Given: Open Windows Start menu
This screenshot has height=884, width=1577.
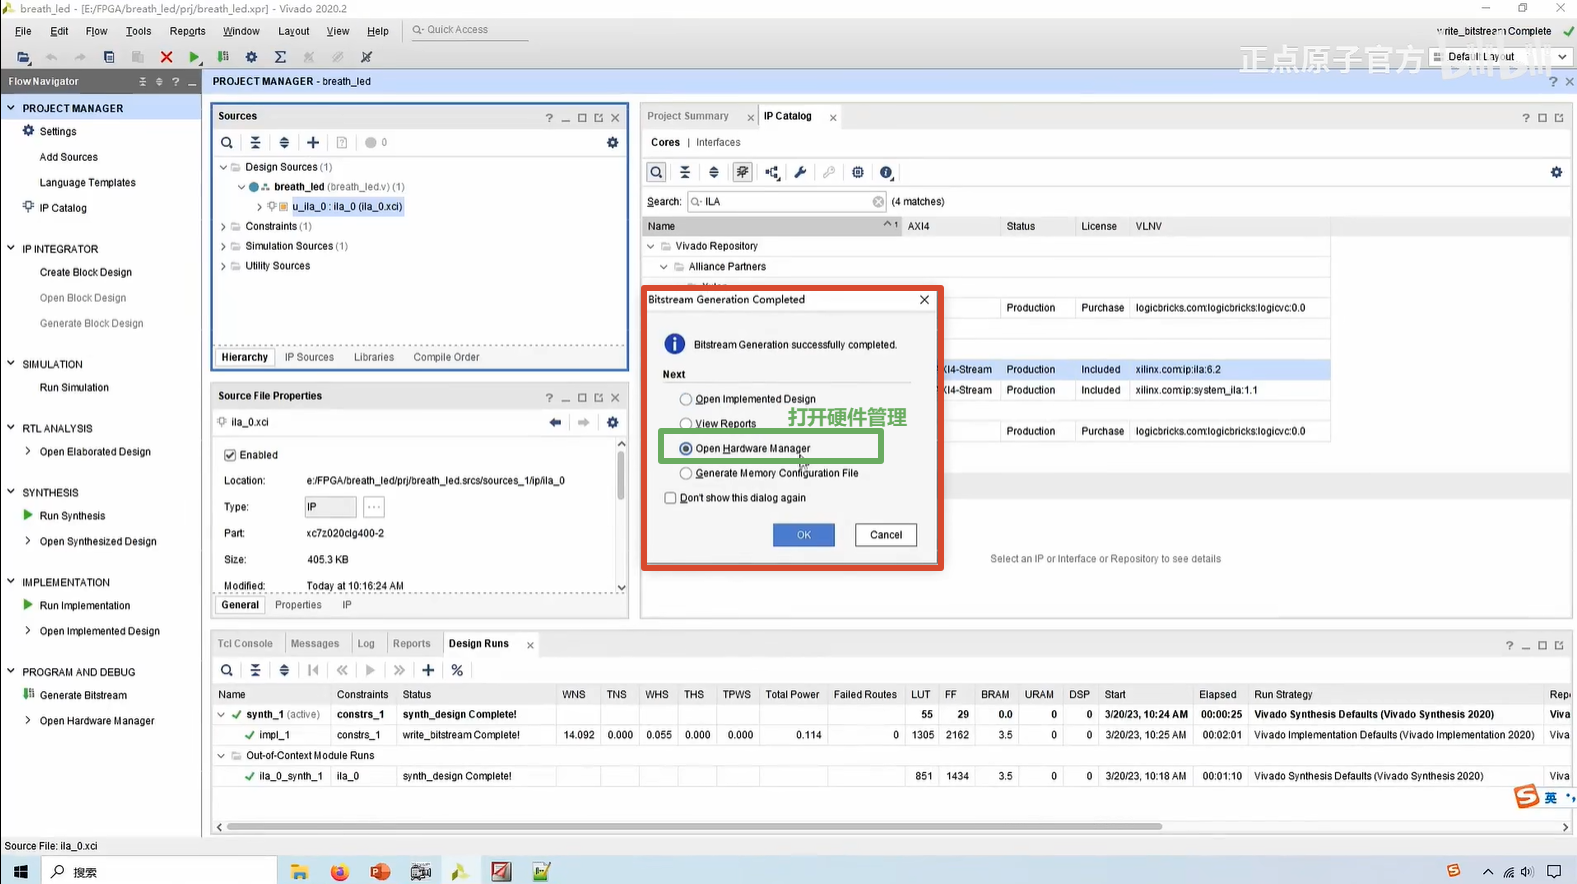Looking at the screenshot, I should [x=20, y=872].
